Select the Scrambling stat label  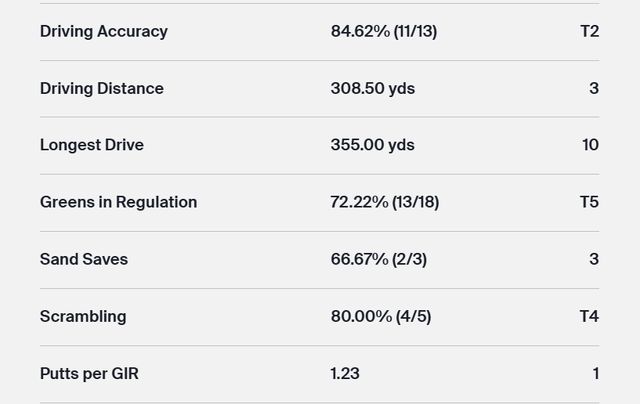click(83, 316)
